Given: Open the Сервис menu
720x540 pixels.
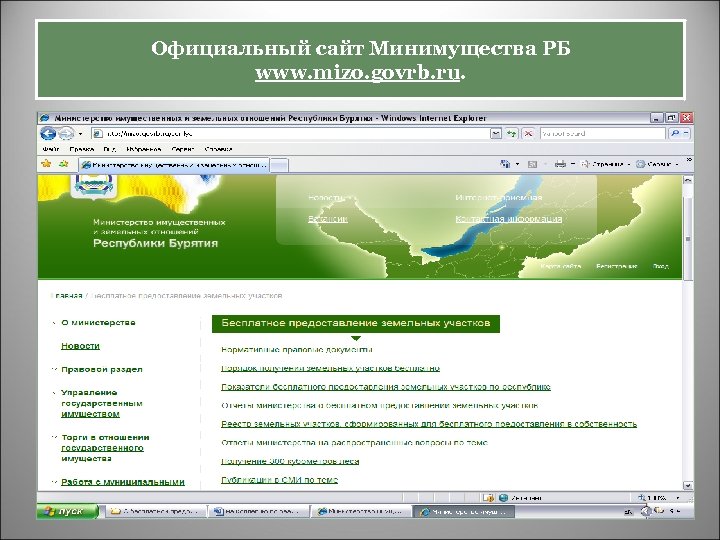Looking at the screenshot, I should click(x=183, y=149).
